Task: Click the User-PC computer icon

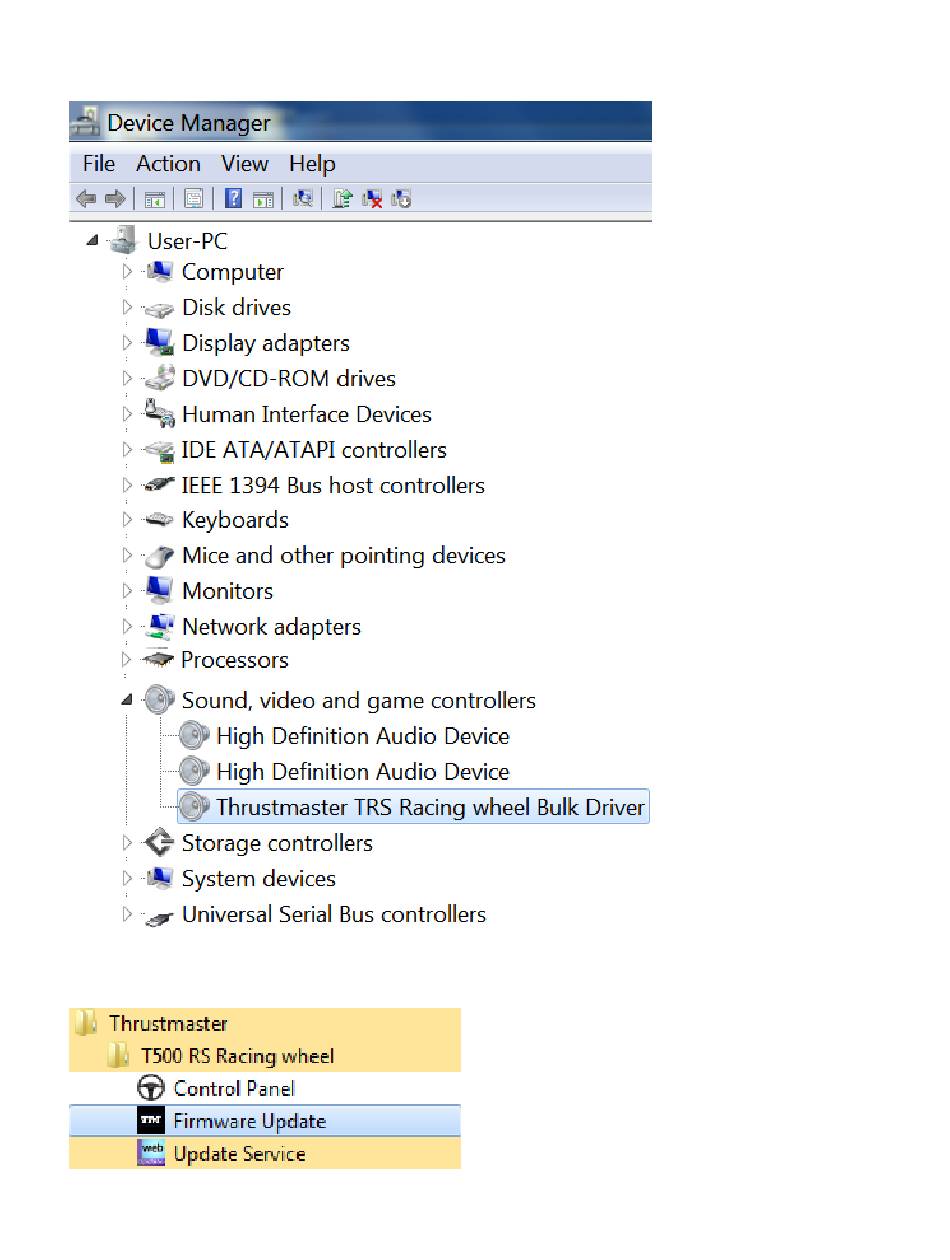Action: pyautogui.click(x=124, y=240)
